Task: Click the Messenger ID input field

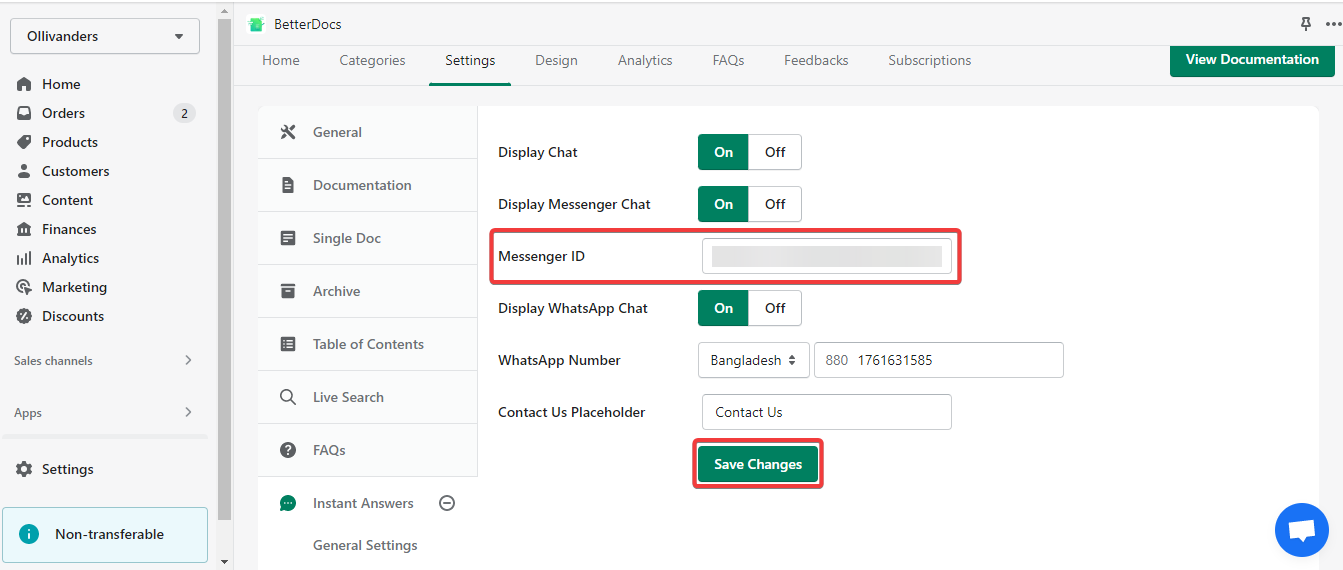Action: click(827, 256)
